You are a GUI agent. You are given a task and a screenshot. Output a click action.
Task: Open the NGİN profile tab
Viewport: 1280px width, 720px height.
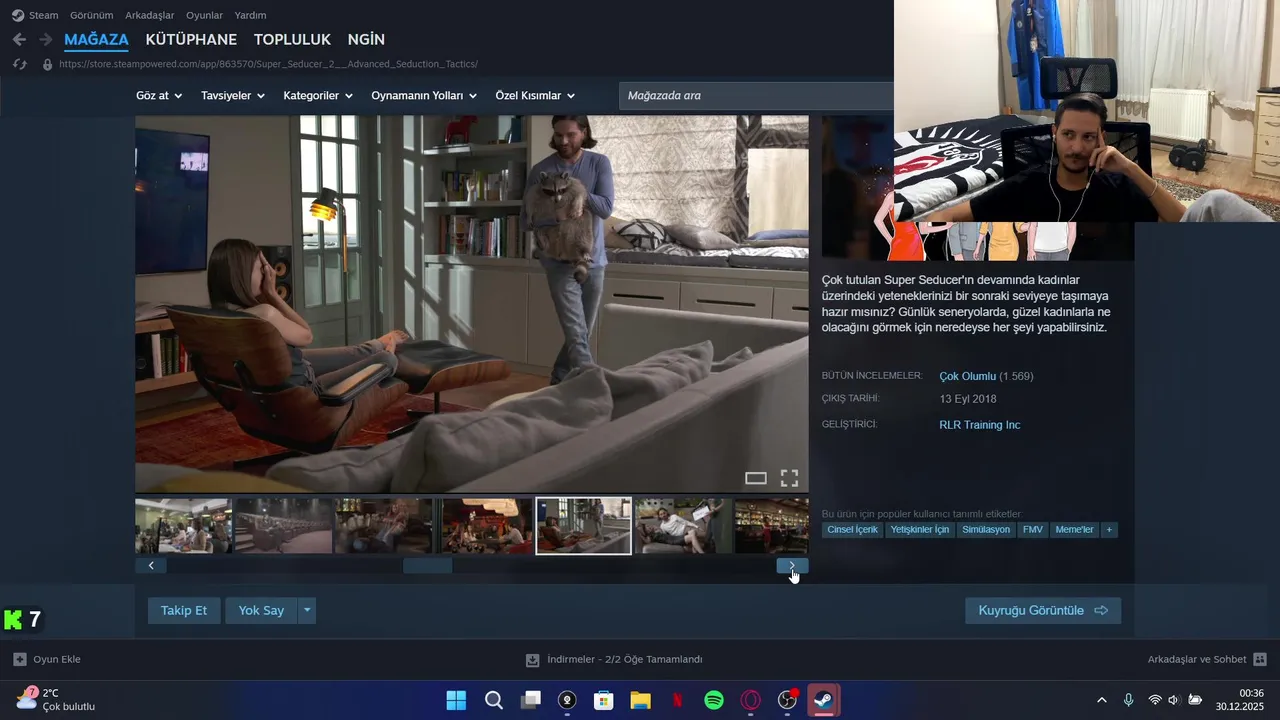click(366, 40)
